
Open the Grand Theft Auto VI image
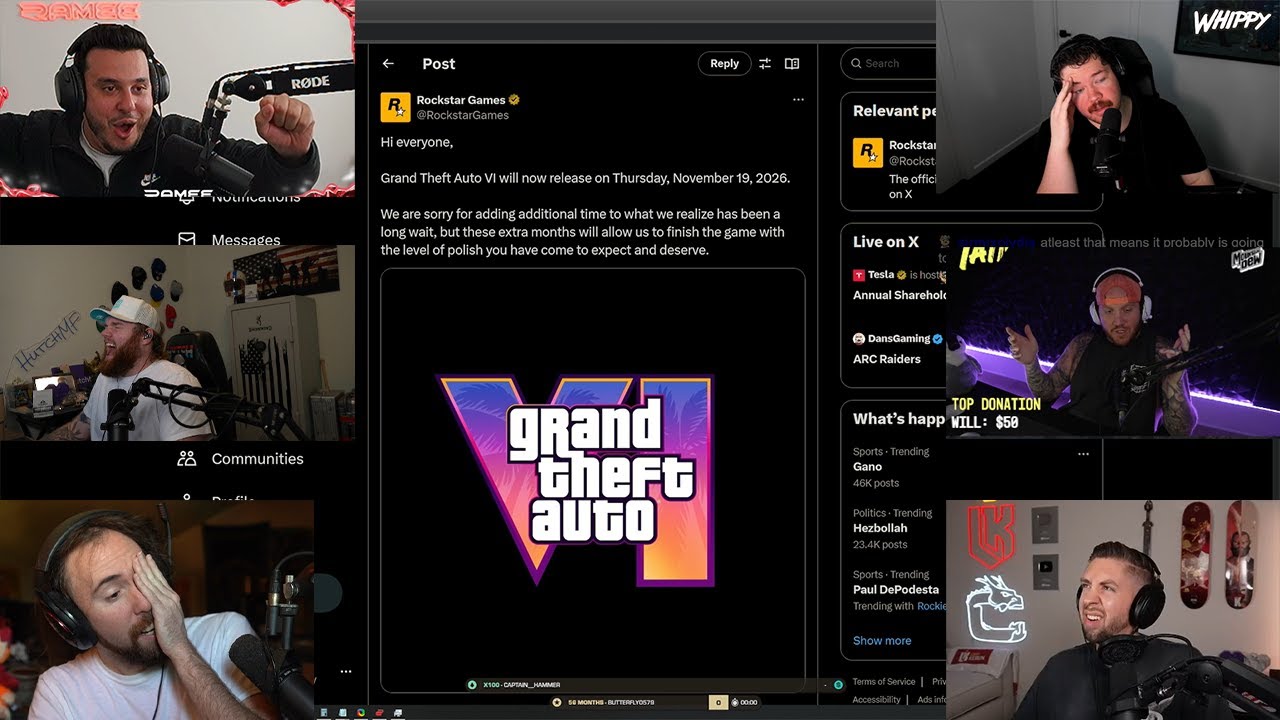click(x=593, y=480)
